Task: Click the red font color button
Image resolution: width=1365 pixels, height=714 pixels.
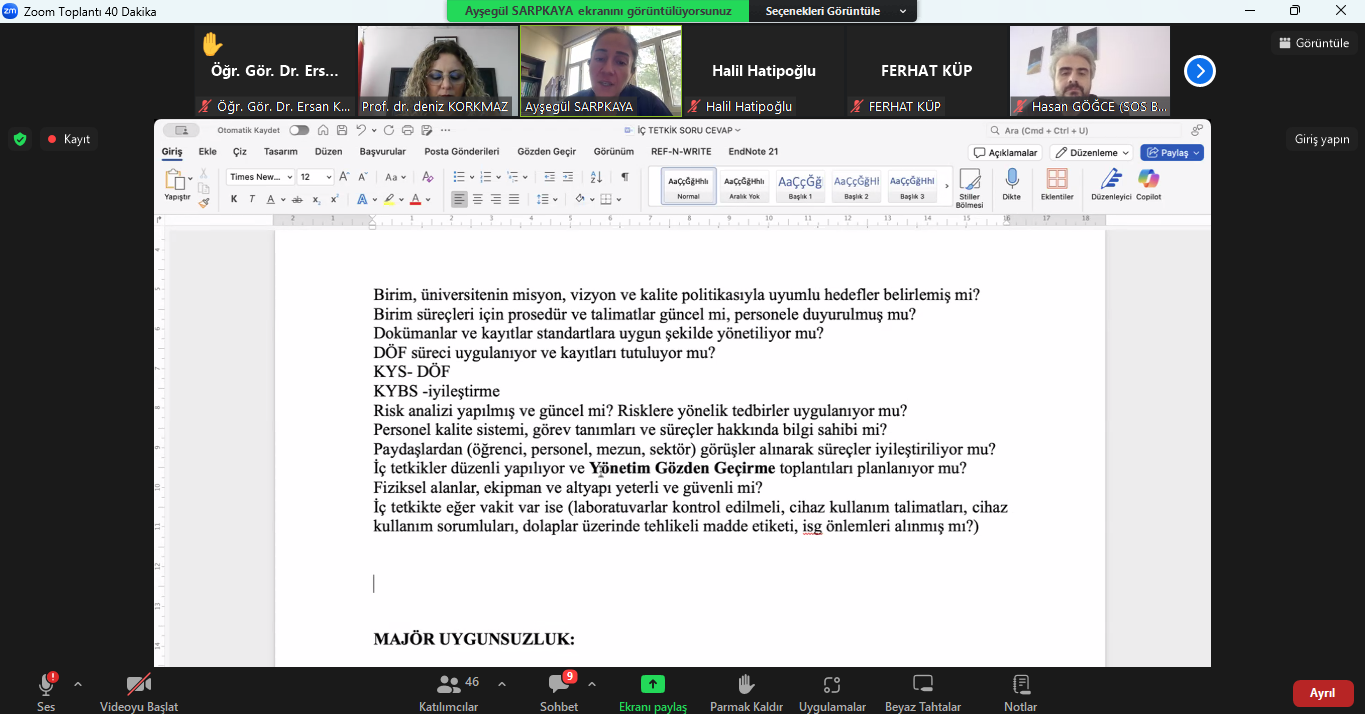Action: click(415, 199)
